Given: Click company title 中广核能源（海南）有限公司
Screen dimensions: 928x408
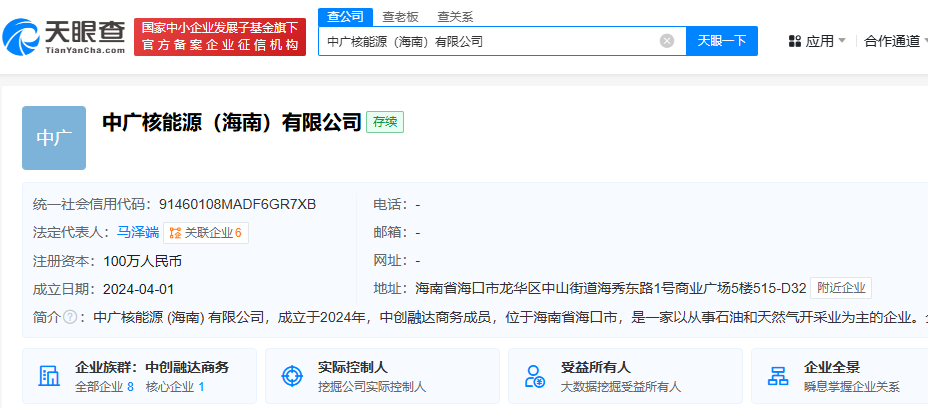Looking at the screenshot, I should tap(231, 123).
